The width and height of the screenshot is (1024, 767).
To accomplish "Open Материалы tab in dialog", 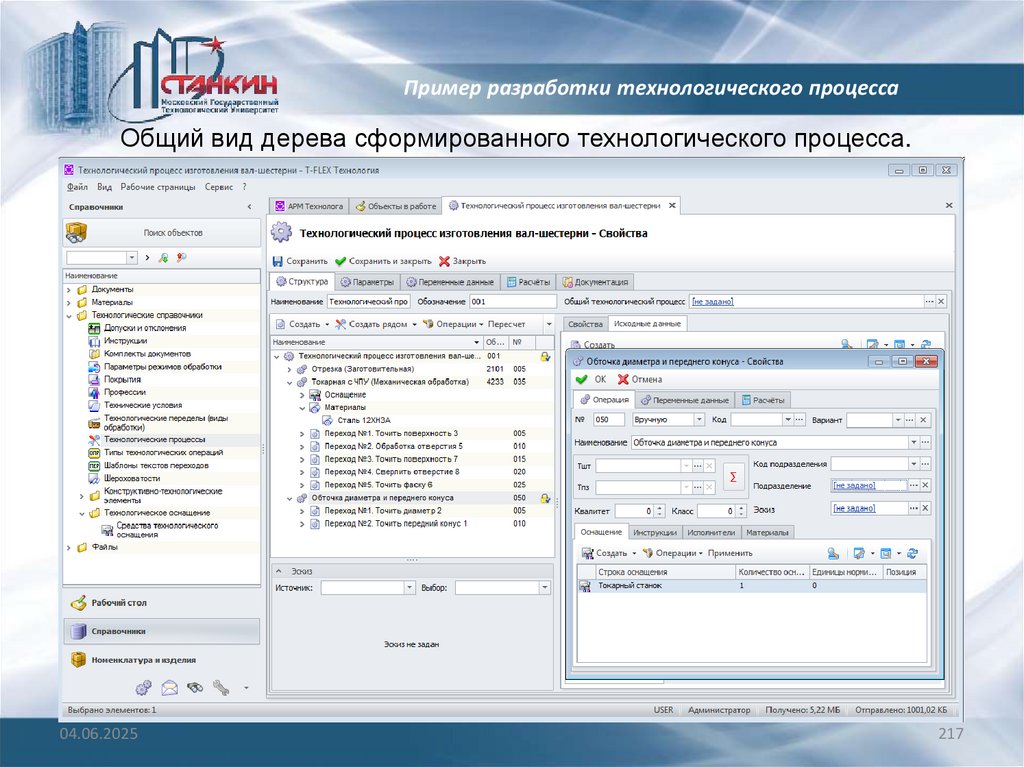I will click(x=767, y=532).
